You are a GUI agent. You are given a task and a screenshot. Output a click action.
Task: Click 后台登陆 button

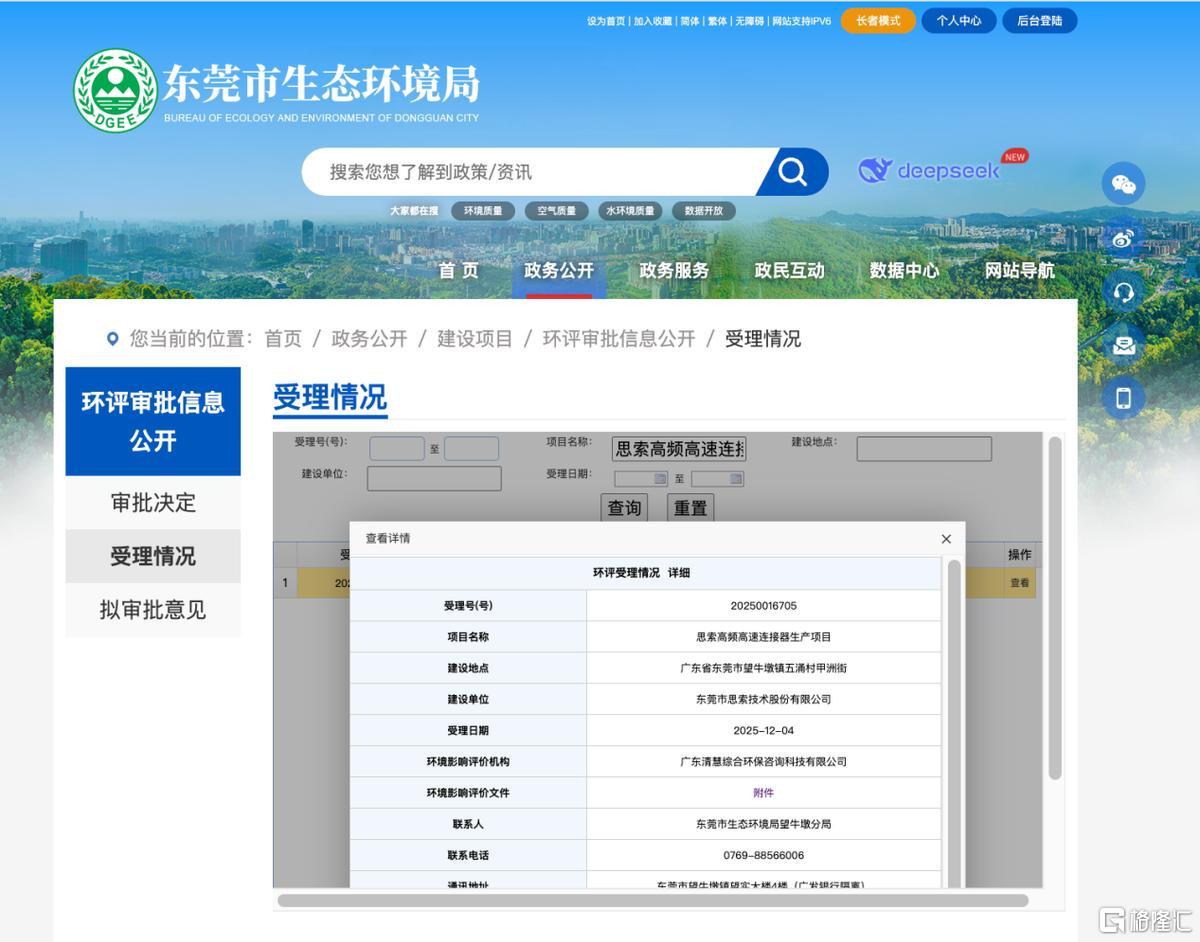click(1039, 21)
